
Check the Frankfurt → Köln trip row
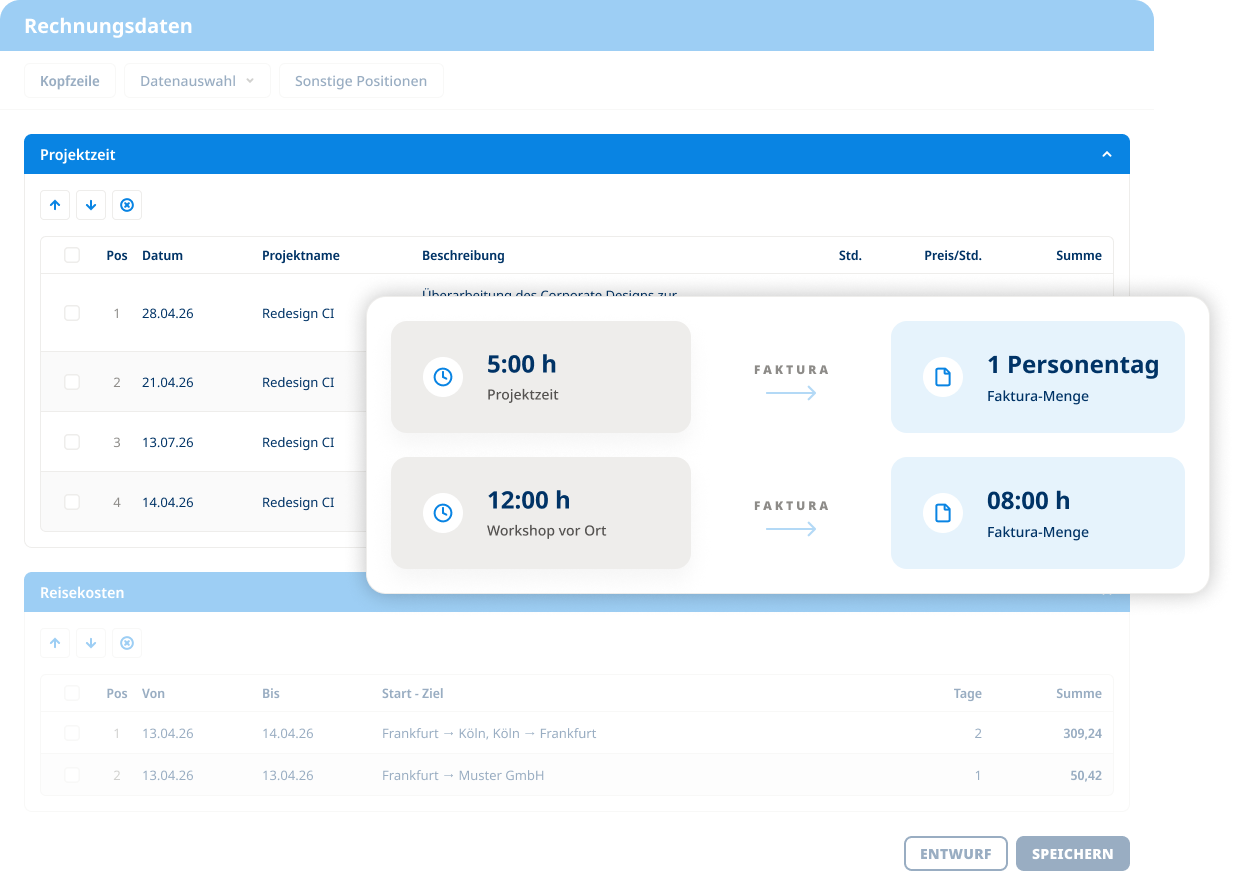[x=72, y=733]
